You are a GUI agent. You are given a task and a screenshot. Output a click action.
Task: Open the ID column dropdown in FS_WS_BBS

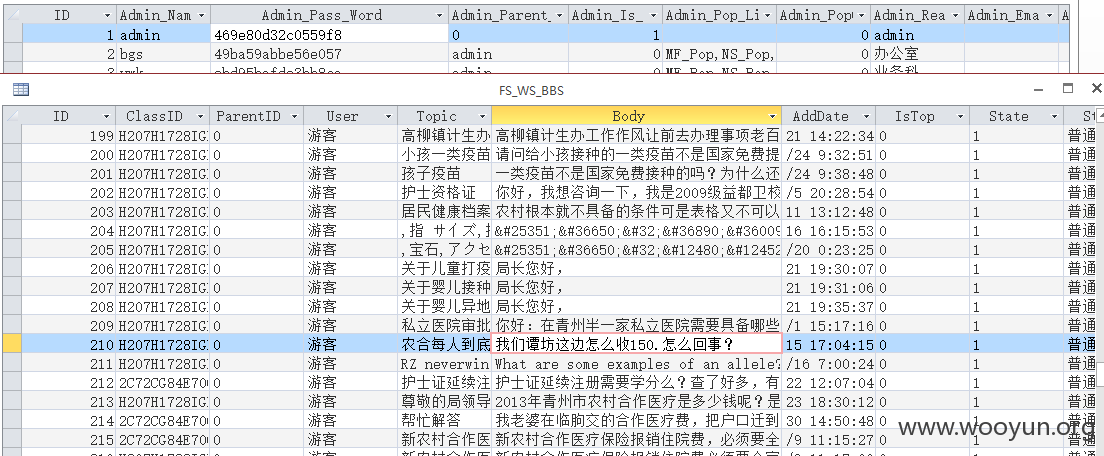pyautogui.click(x=108, y=117)
